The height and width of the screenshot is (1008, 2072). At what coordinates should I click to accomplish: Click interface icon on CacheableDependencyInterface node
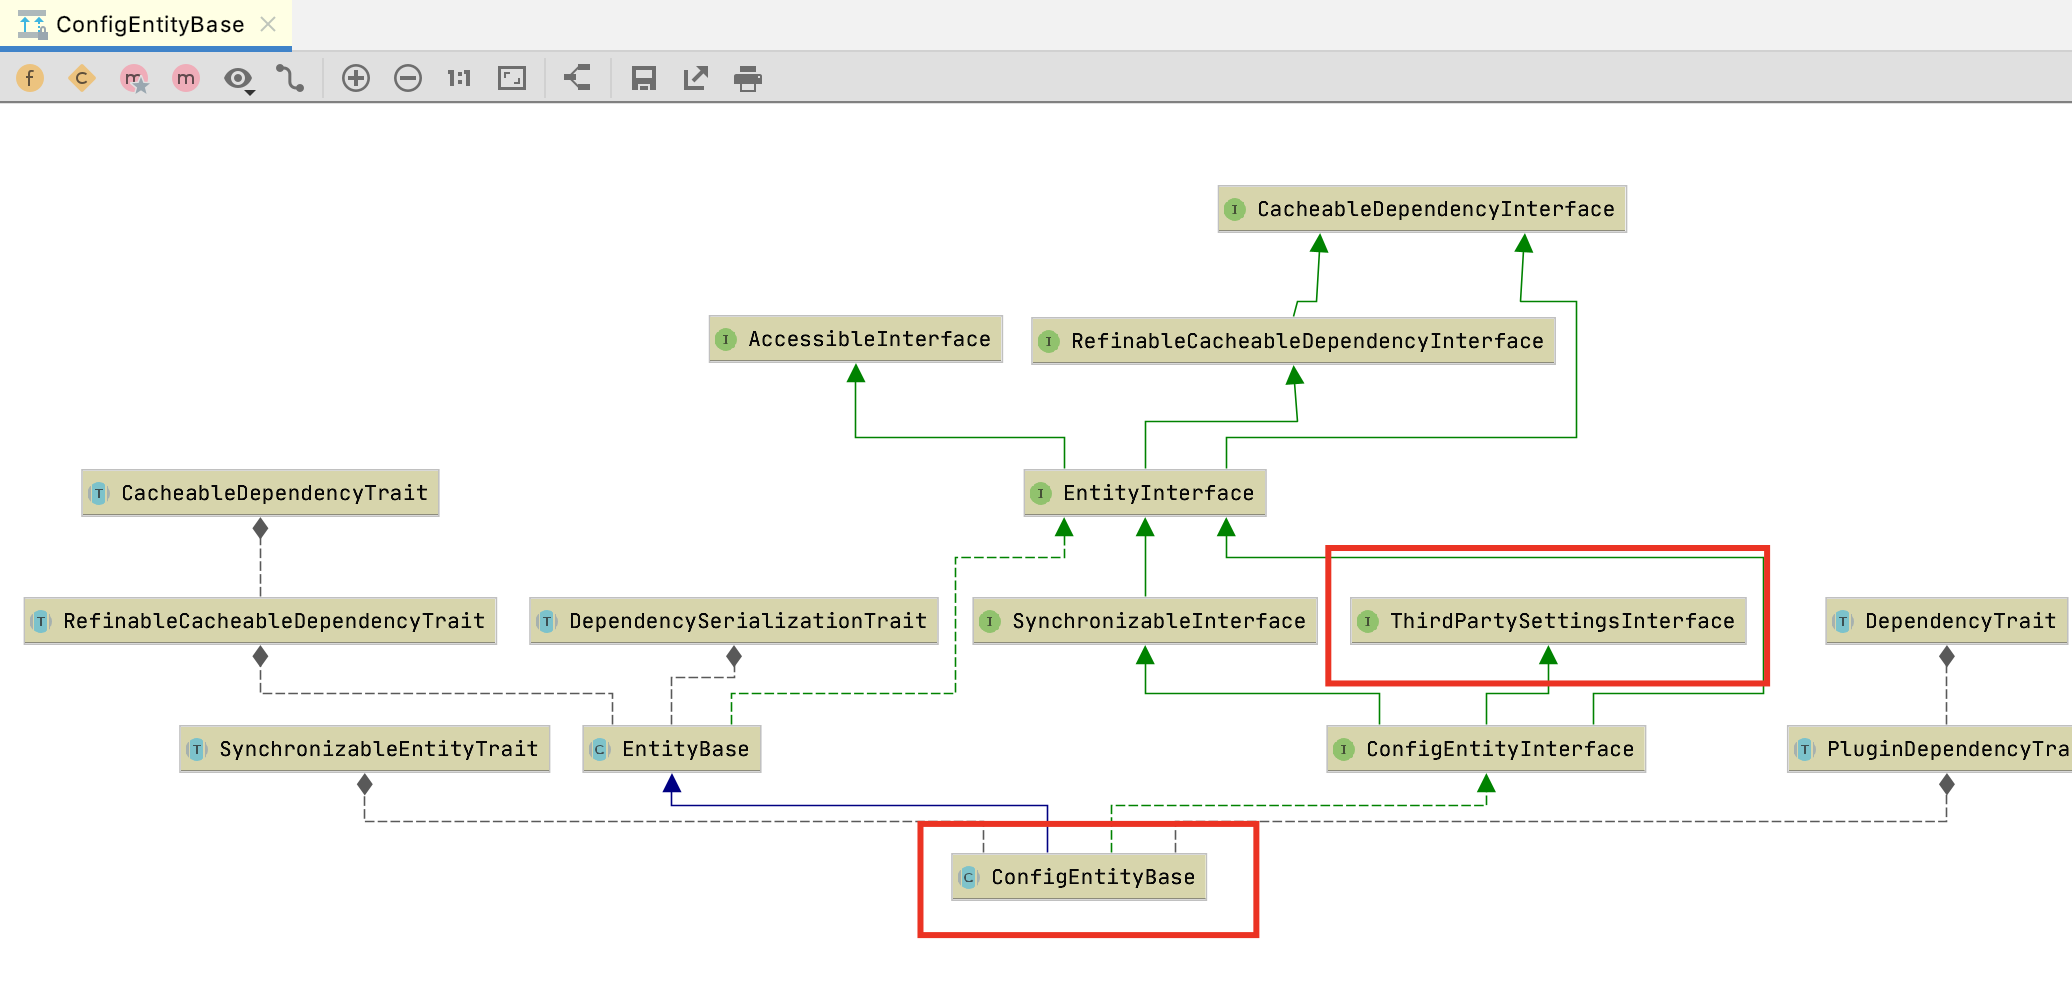[x=1235, y=210]
